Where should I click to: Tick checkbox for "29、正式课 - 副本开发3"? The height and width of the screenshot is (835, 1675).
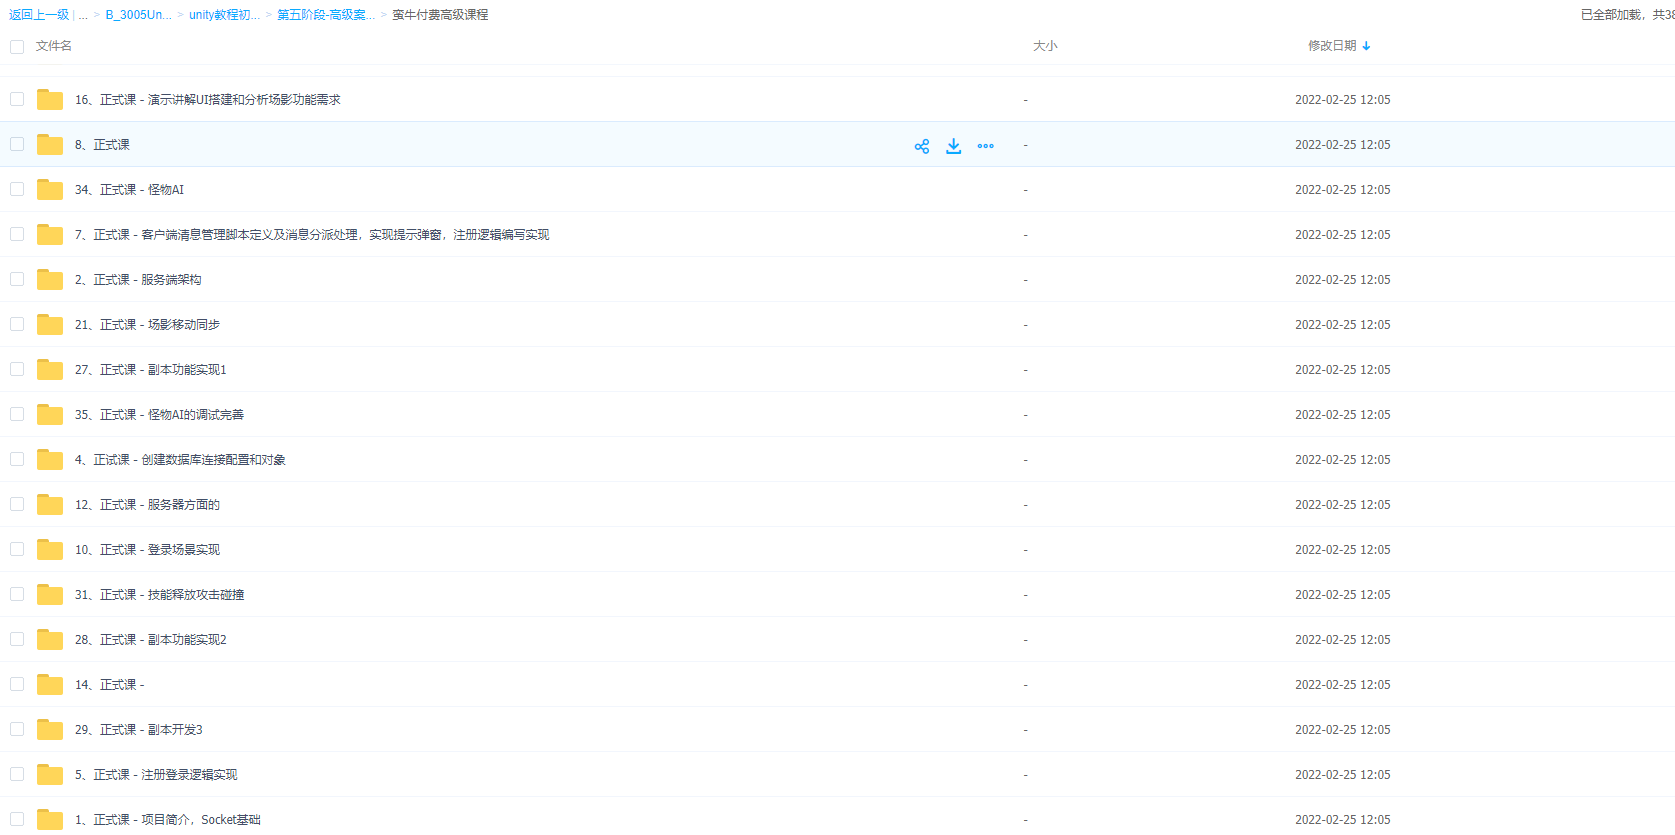[17, 729]
